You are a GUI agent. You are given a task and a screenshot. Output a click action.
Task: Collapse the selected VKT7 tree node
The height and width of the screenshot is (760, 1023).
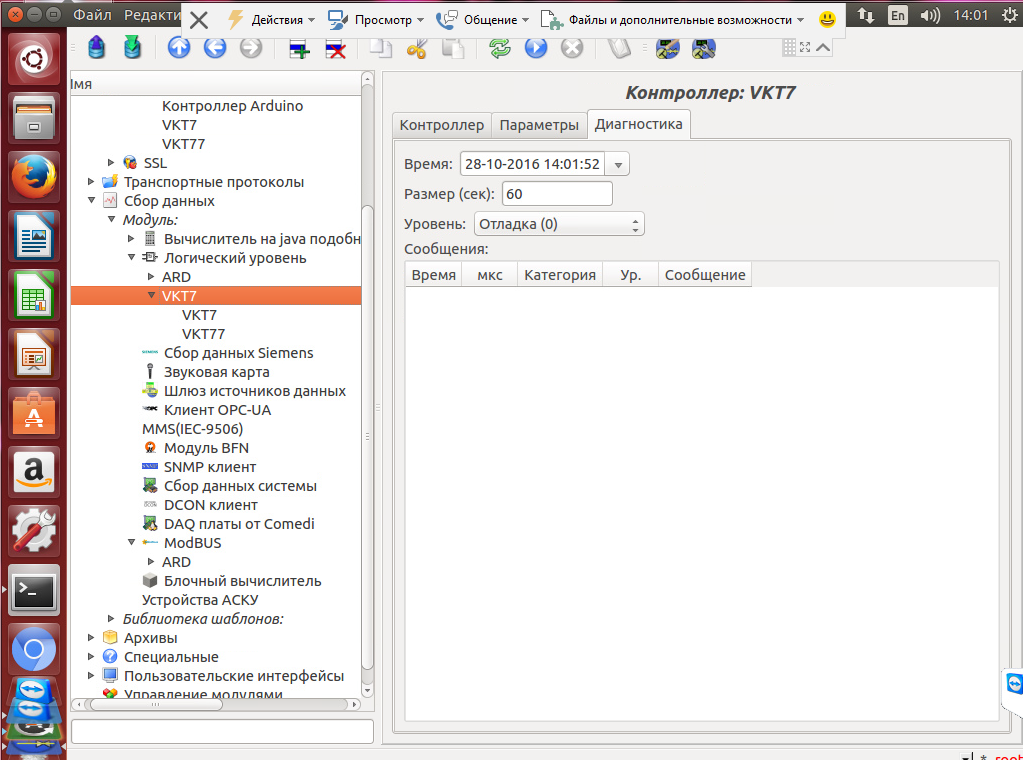pyautogui.click(x=152, y=296)
